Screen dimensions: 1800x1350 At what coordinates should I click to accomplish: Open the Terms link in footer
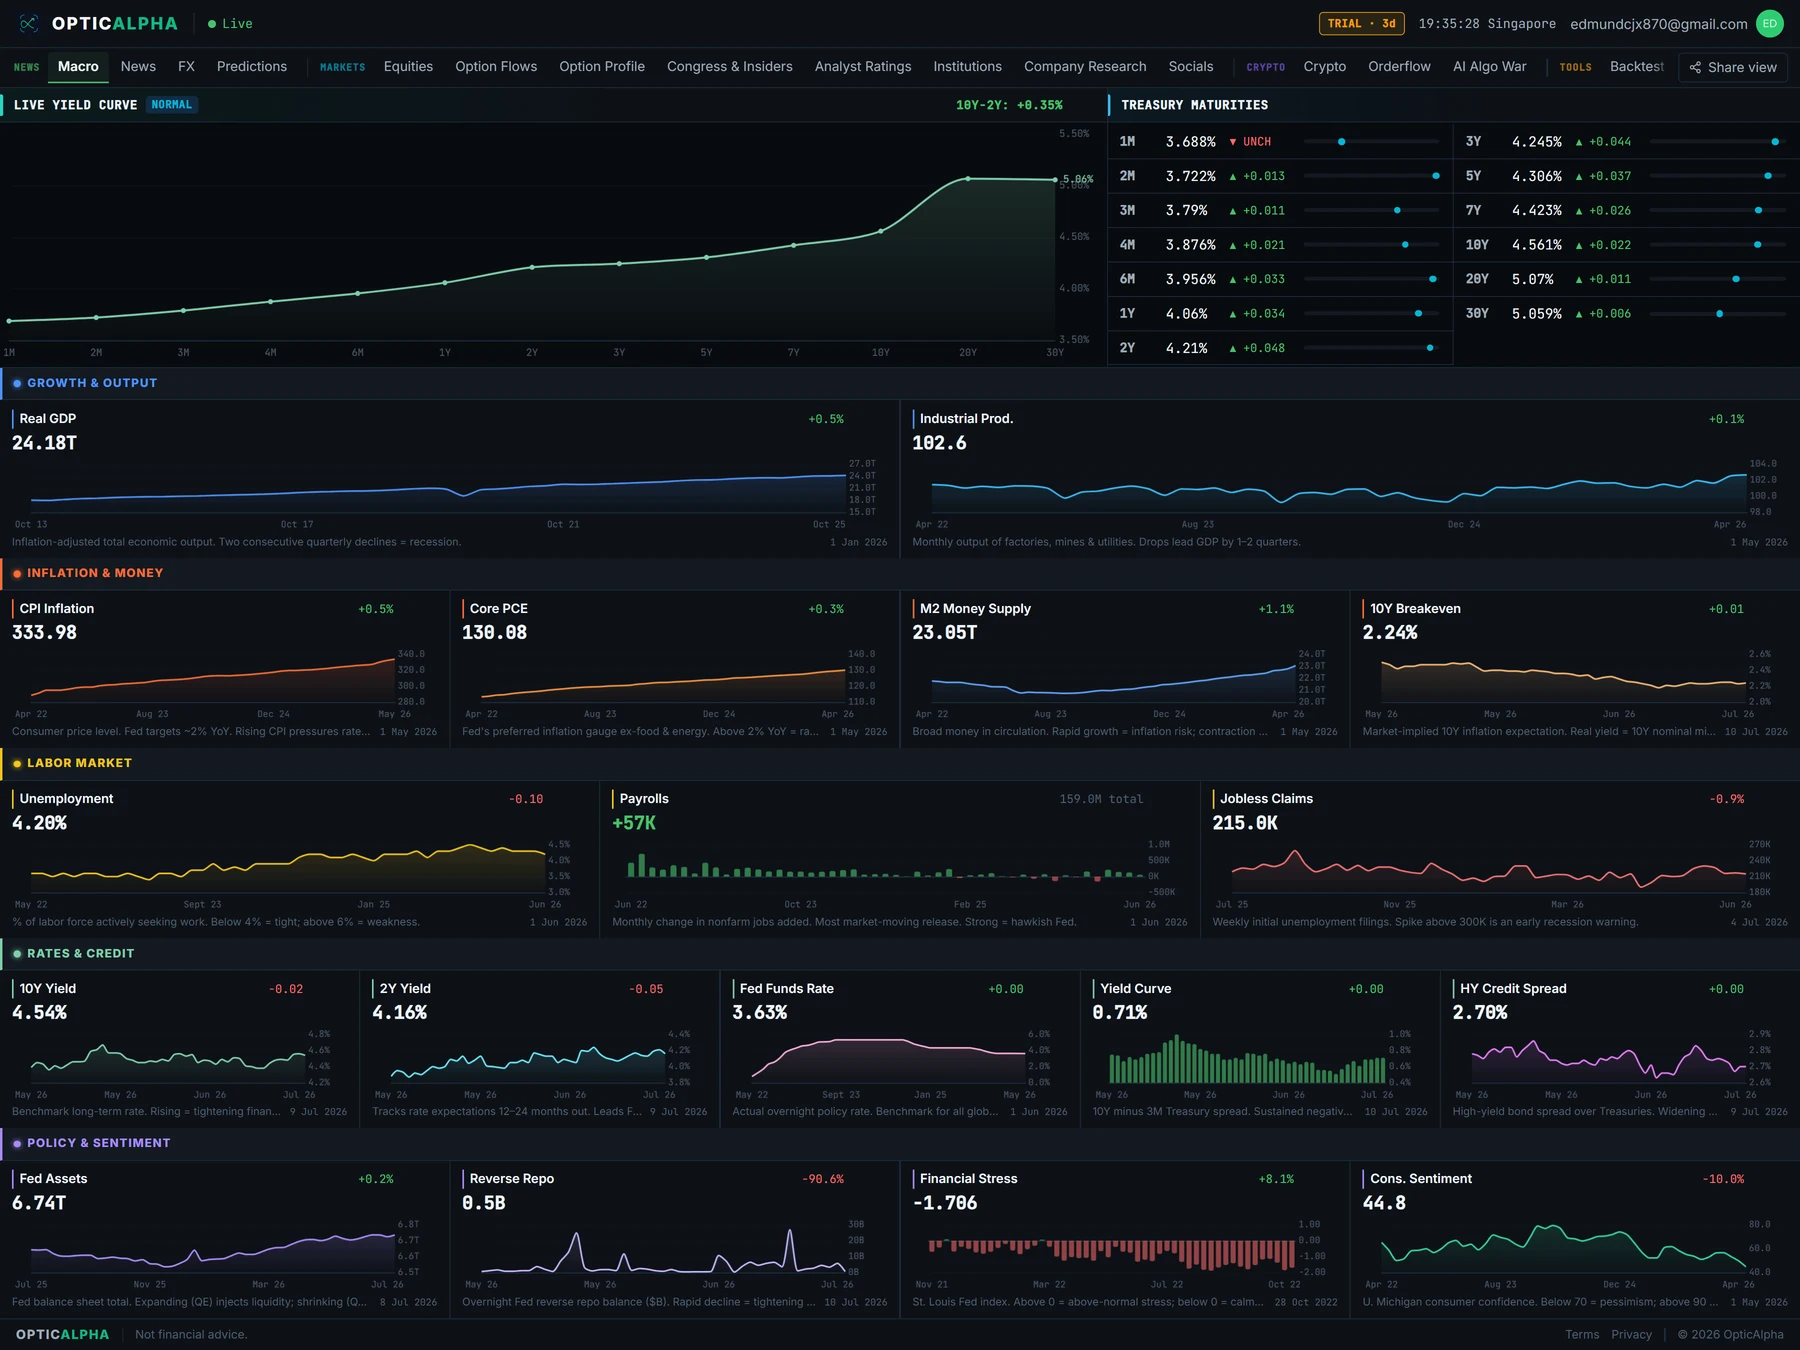1582,1335
